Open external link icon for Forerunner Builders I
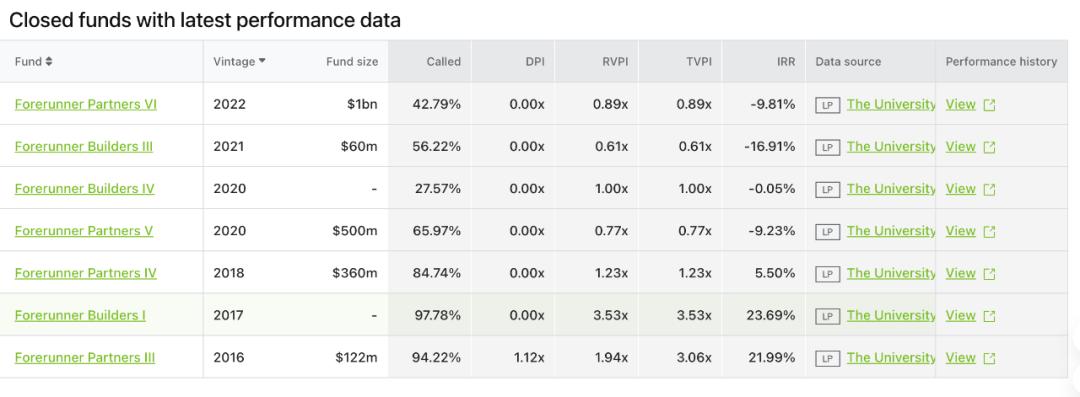Screen dimensions: 1080x397 [x=990, y=316]
